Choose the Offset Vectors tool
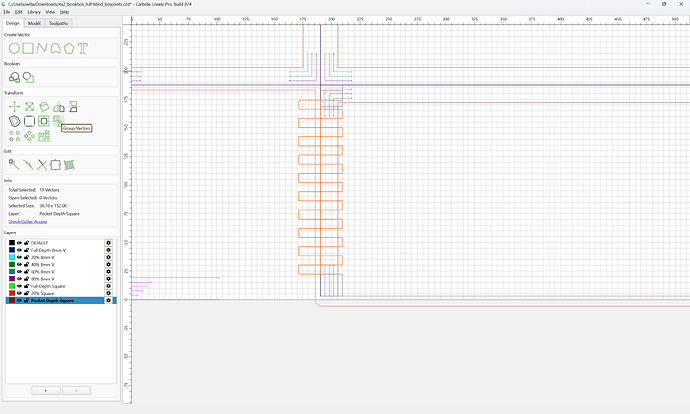 click(15, 121)
